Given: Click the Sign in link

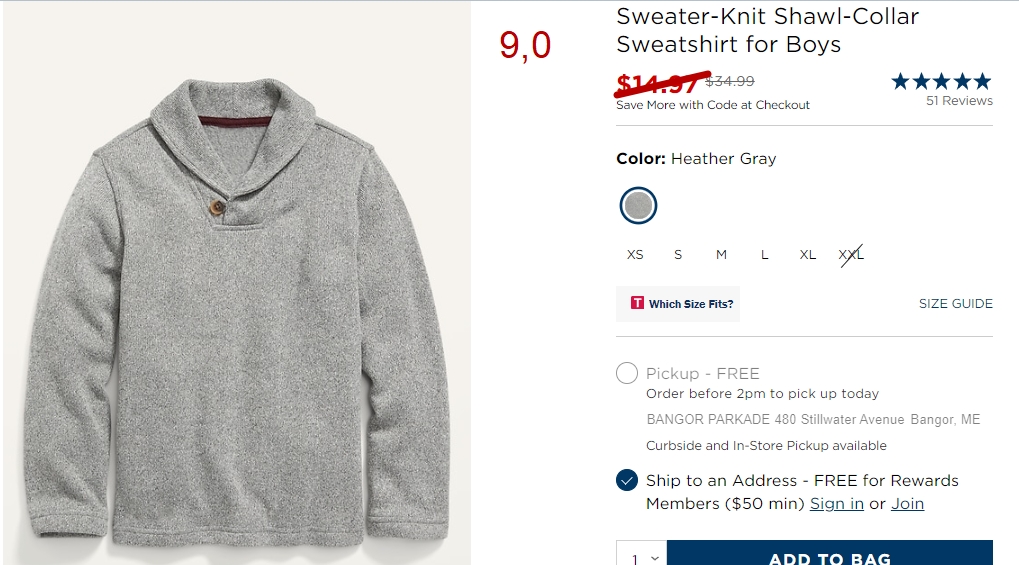Looking at the screenshot, I should click(836, 504).
